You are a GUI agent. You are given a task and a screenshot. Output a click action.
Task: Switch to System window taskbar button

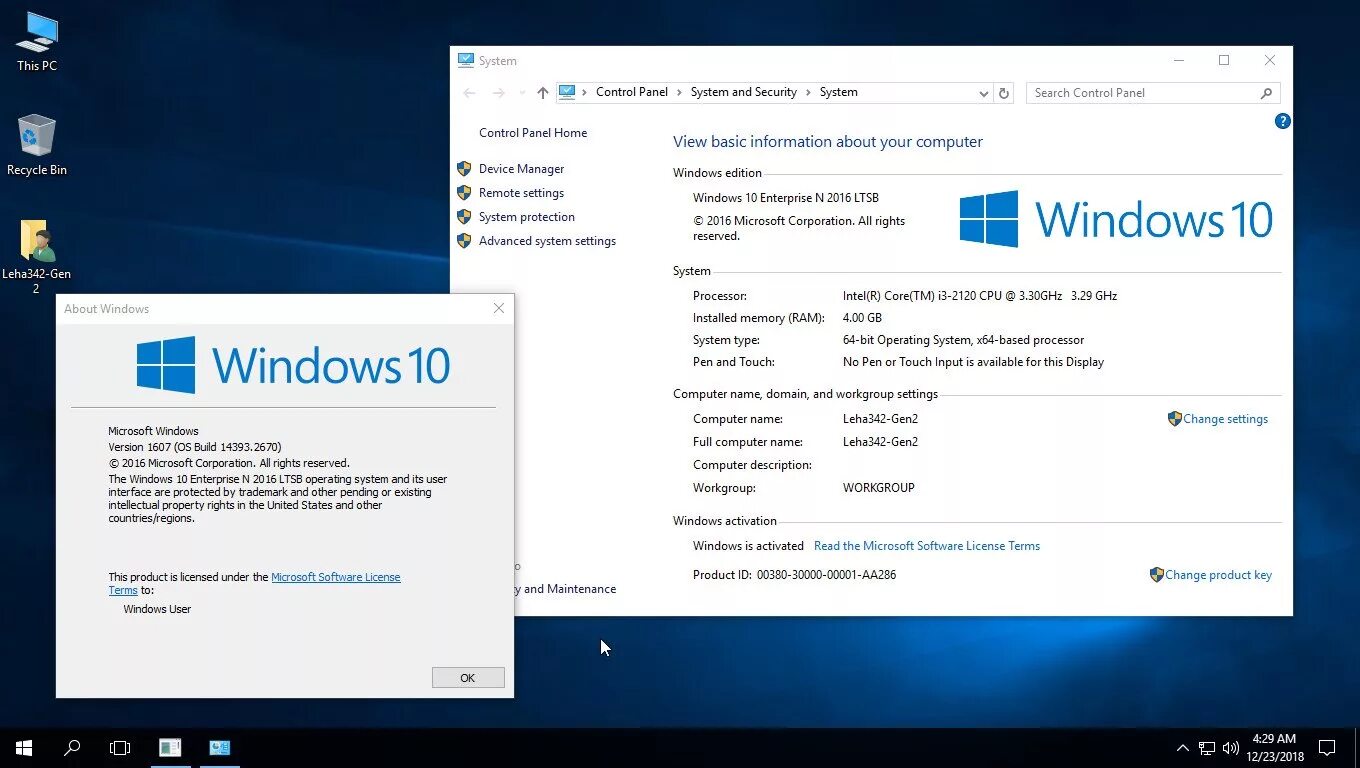coord(220,747)
